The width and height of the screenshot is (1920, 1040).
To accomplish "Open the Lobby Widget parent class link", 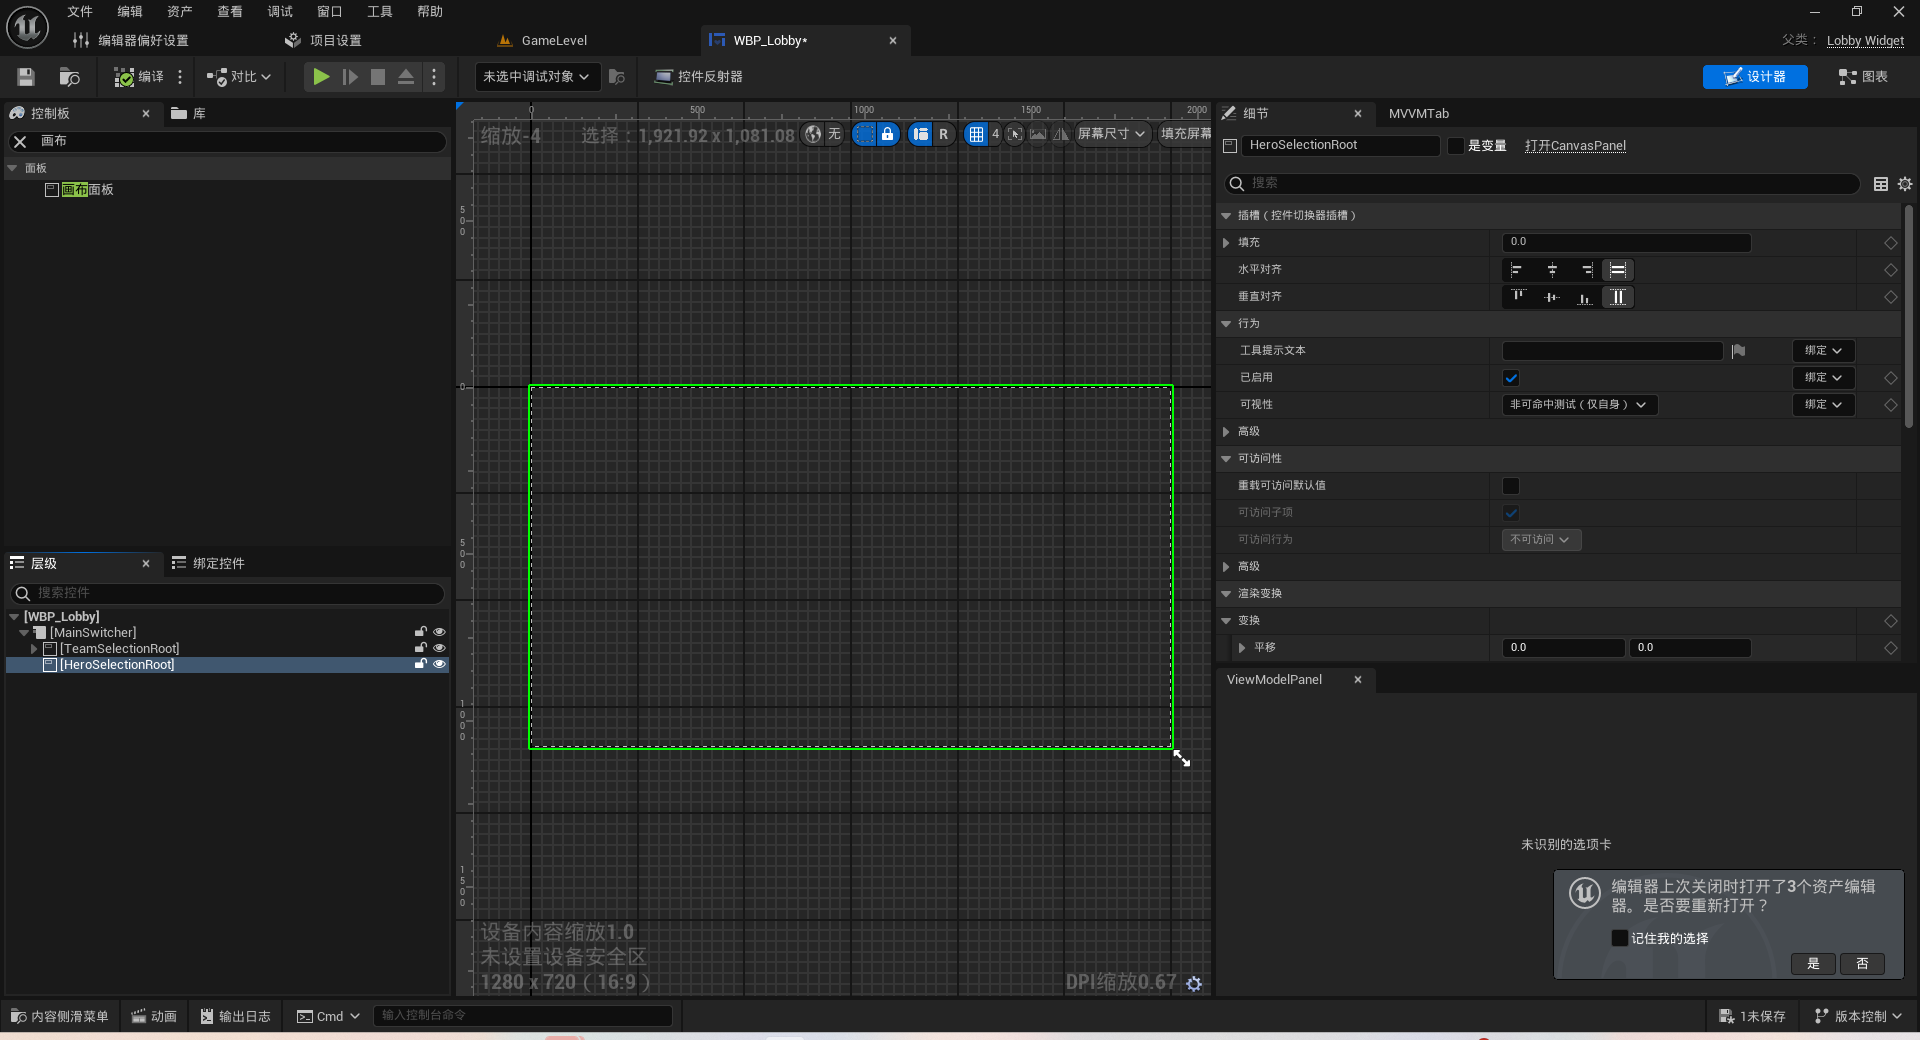I will [x=1865, y=41].
